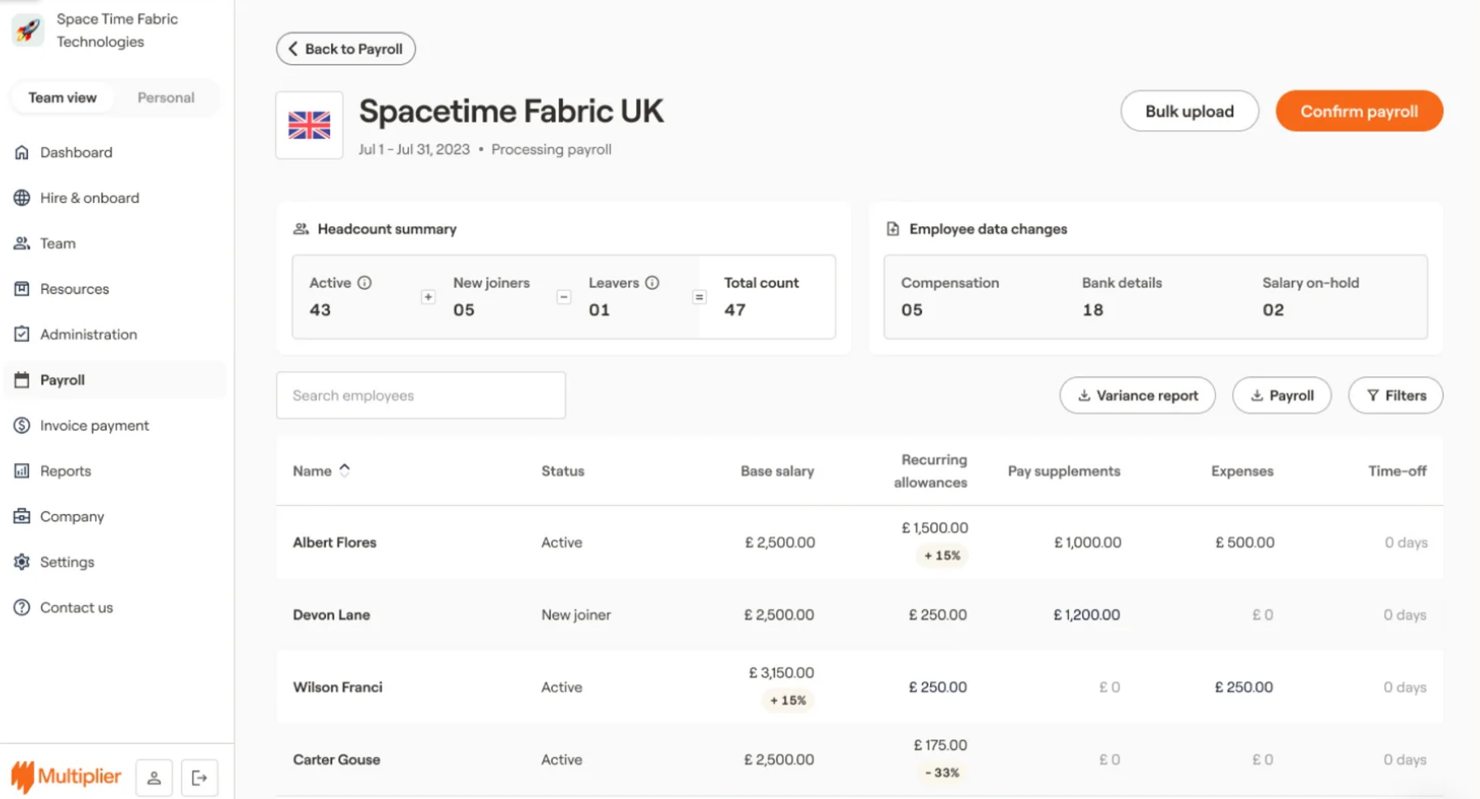Click the Payroll download button
This screenshot has height=799, width=1480.
(1282, 396)
